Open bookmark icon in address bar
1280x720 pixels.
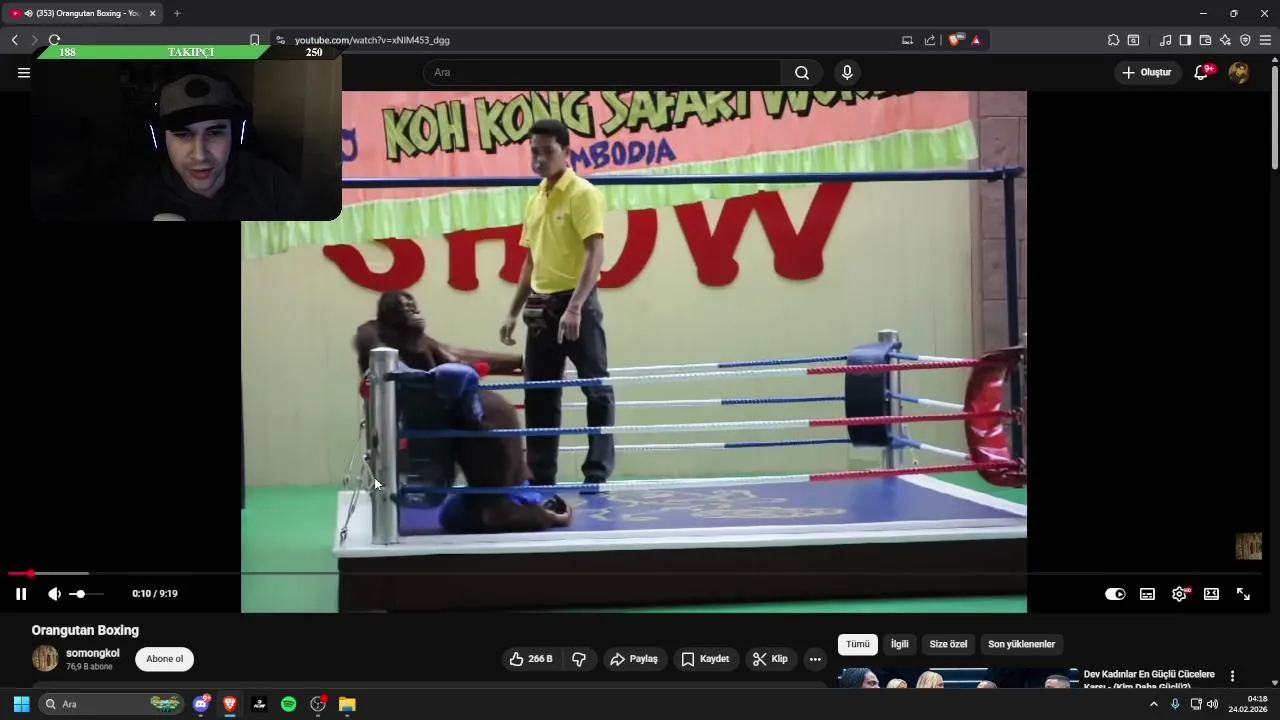[x=254, y=40]
